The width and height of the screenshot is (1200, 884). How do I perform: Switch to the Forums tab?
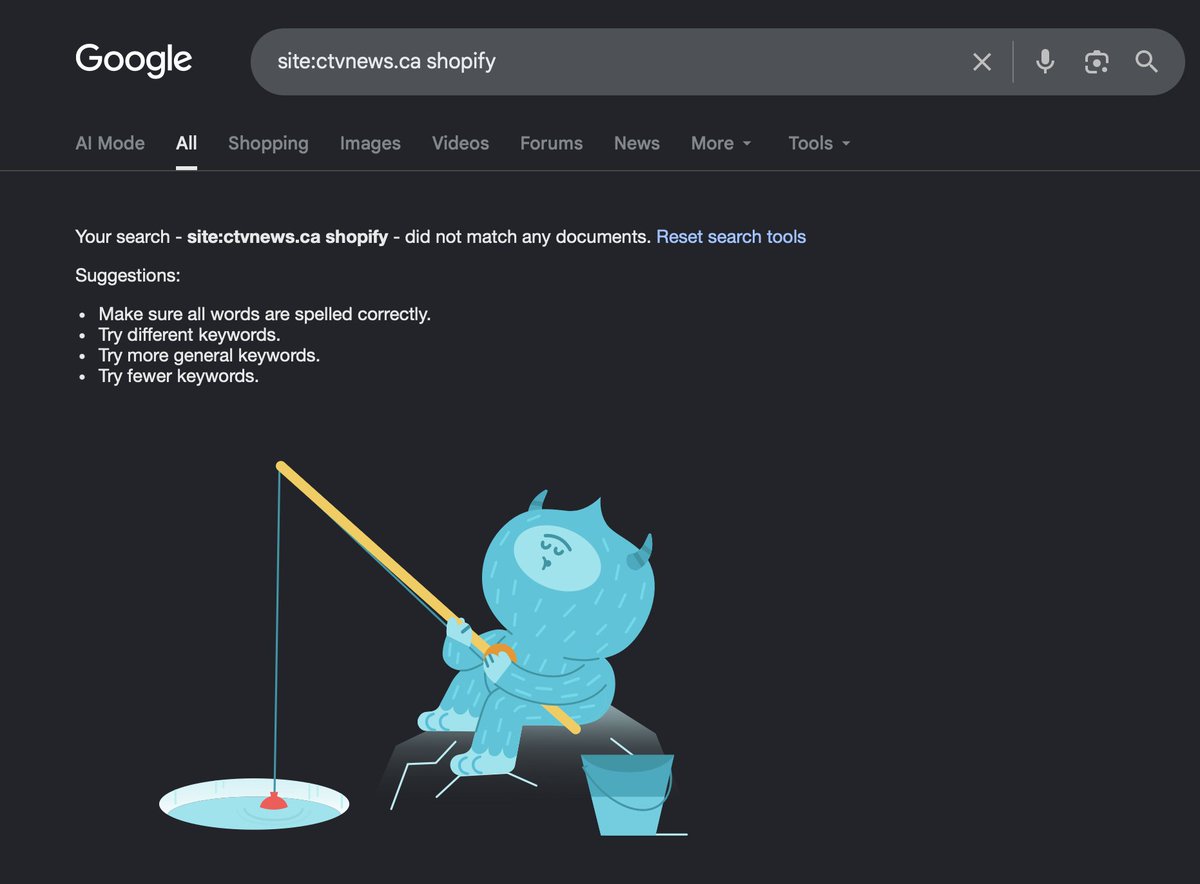click(x=551, y=143)
